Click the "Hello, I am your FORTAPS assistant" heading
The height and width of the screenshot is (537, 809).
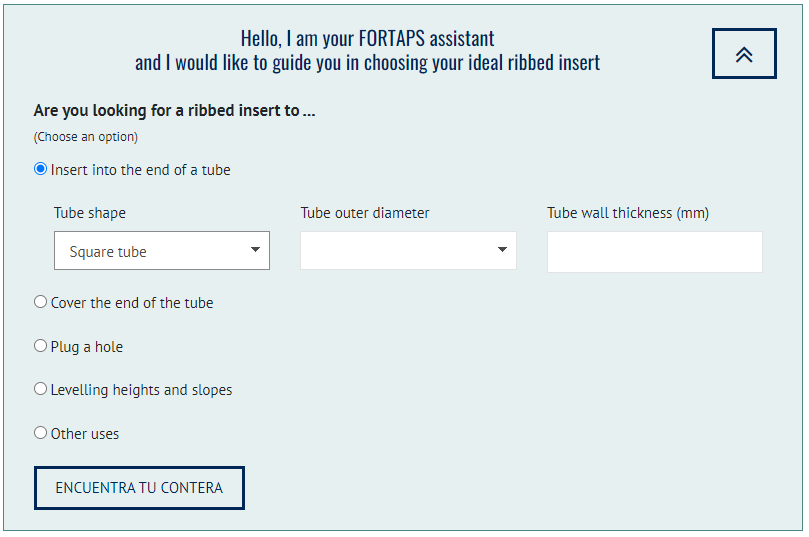[367, 39]
